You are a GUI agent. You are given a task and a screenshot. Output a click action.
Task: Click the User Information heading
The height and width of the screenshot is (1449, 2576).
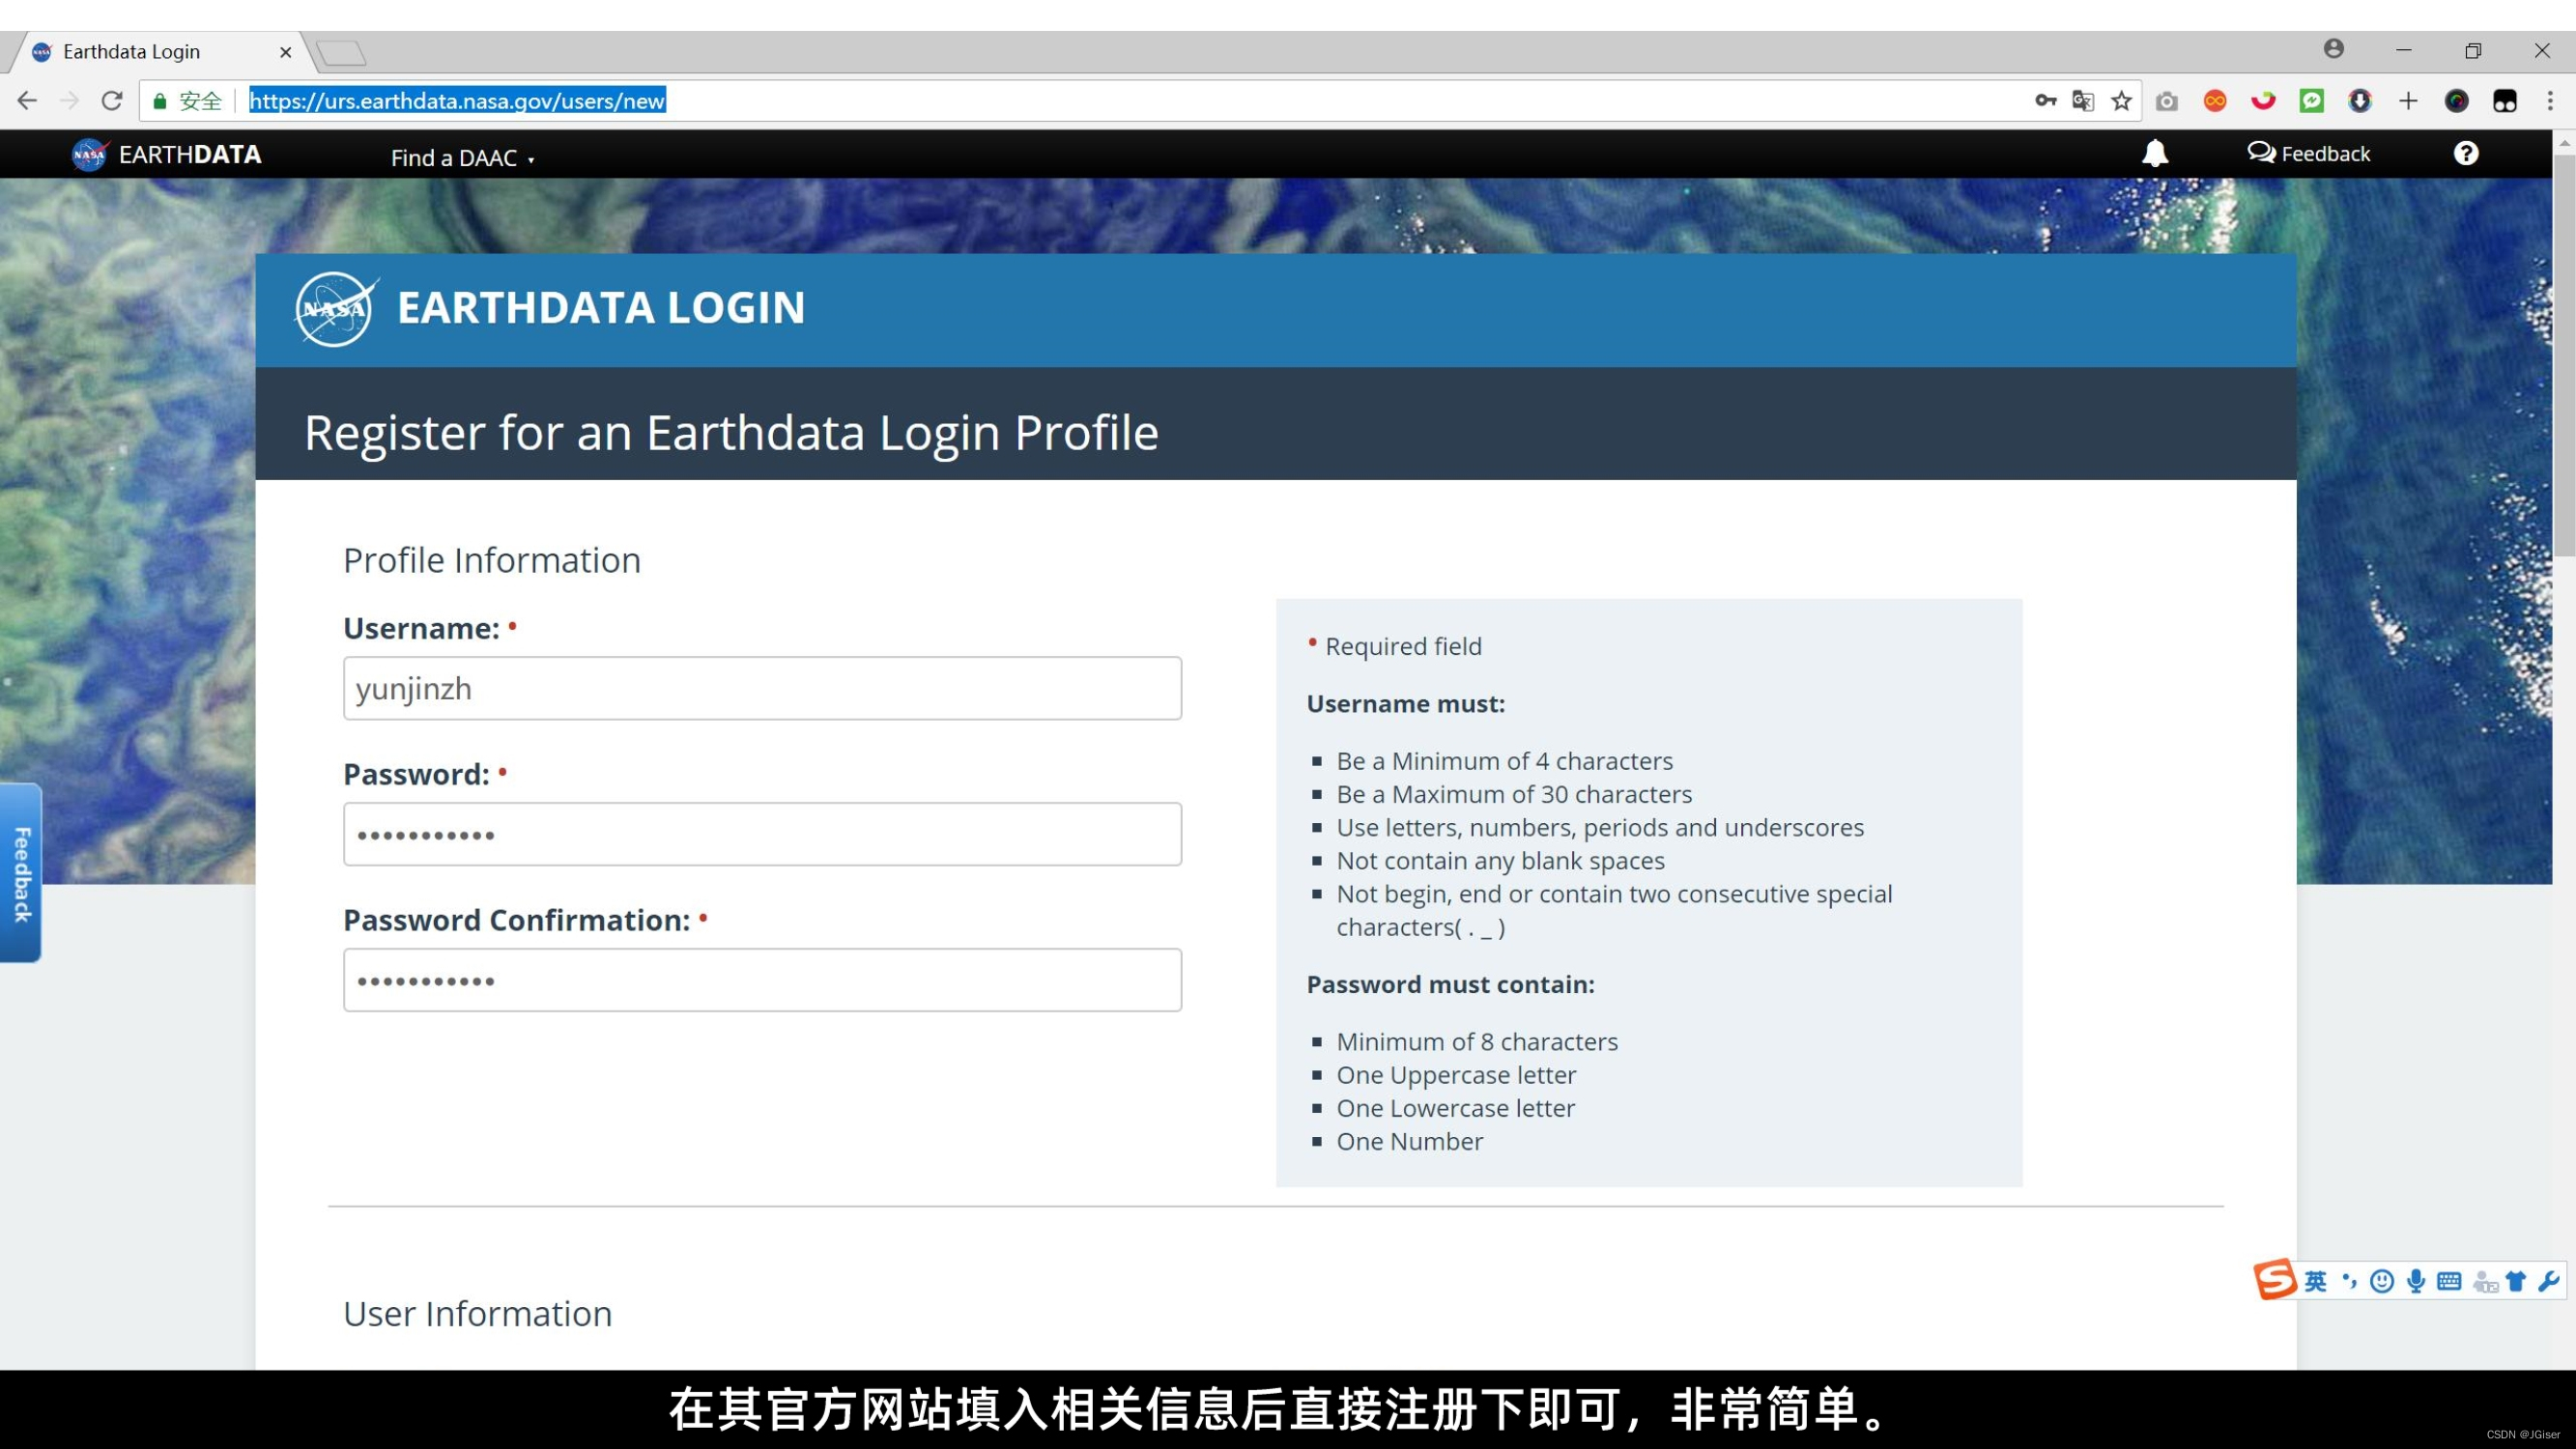tap(478, 1313)
